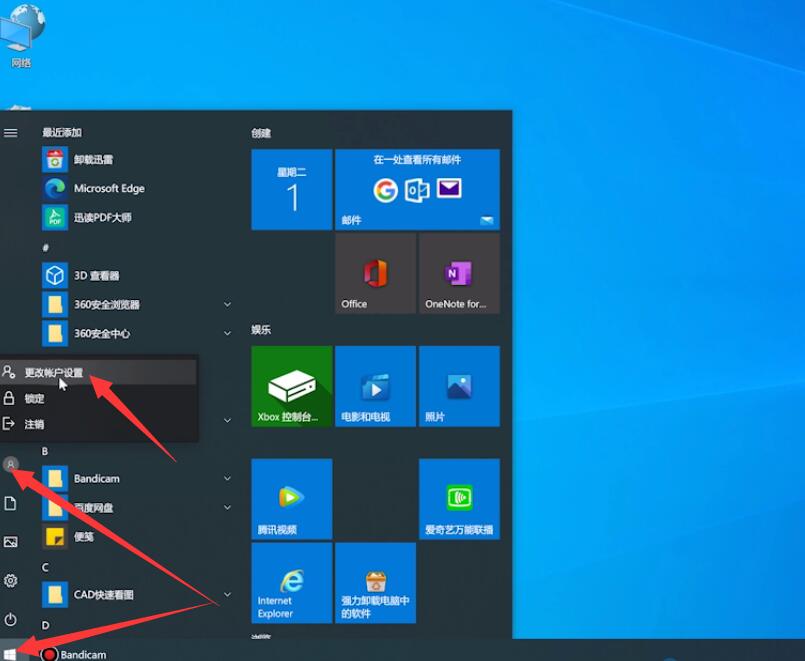Open Documents sidebar icon
Screen dimensions: 805x661
10,503
